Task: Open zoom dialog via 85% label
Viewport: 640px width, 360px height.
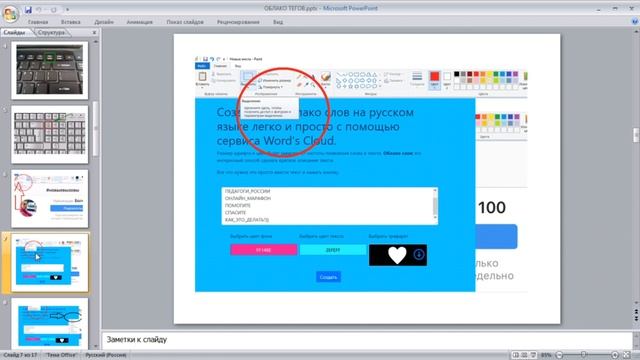Action: 546,355
